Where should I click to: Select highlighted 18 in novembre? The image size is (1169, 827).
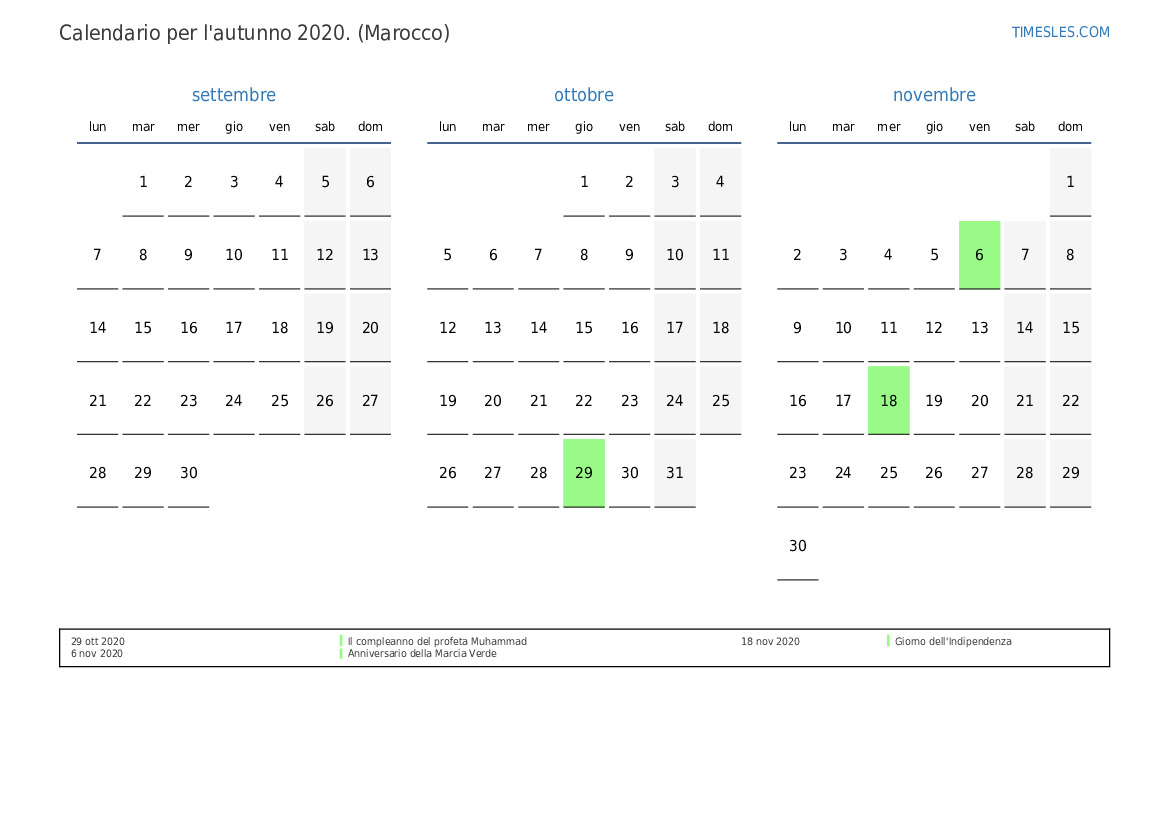tap(888, 400)
